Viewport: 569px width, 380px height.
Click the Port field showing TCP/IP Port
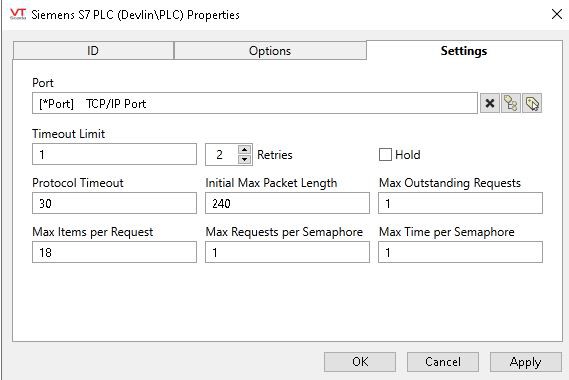click(x=255, y=103)
